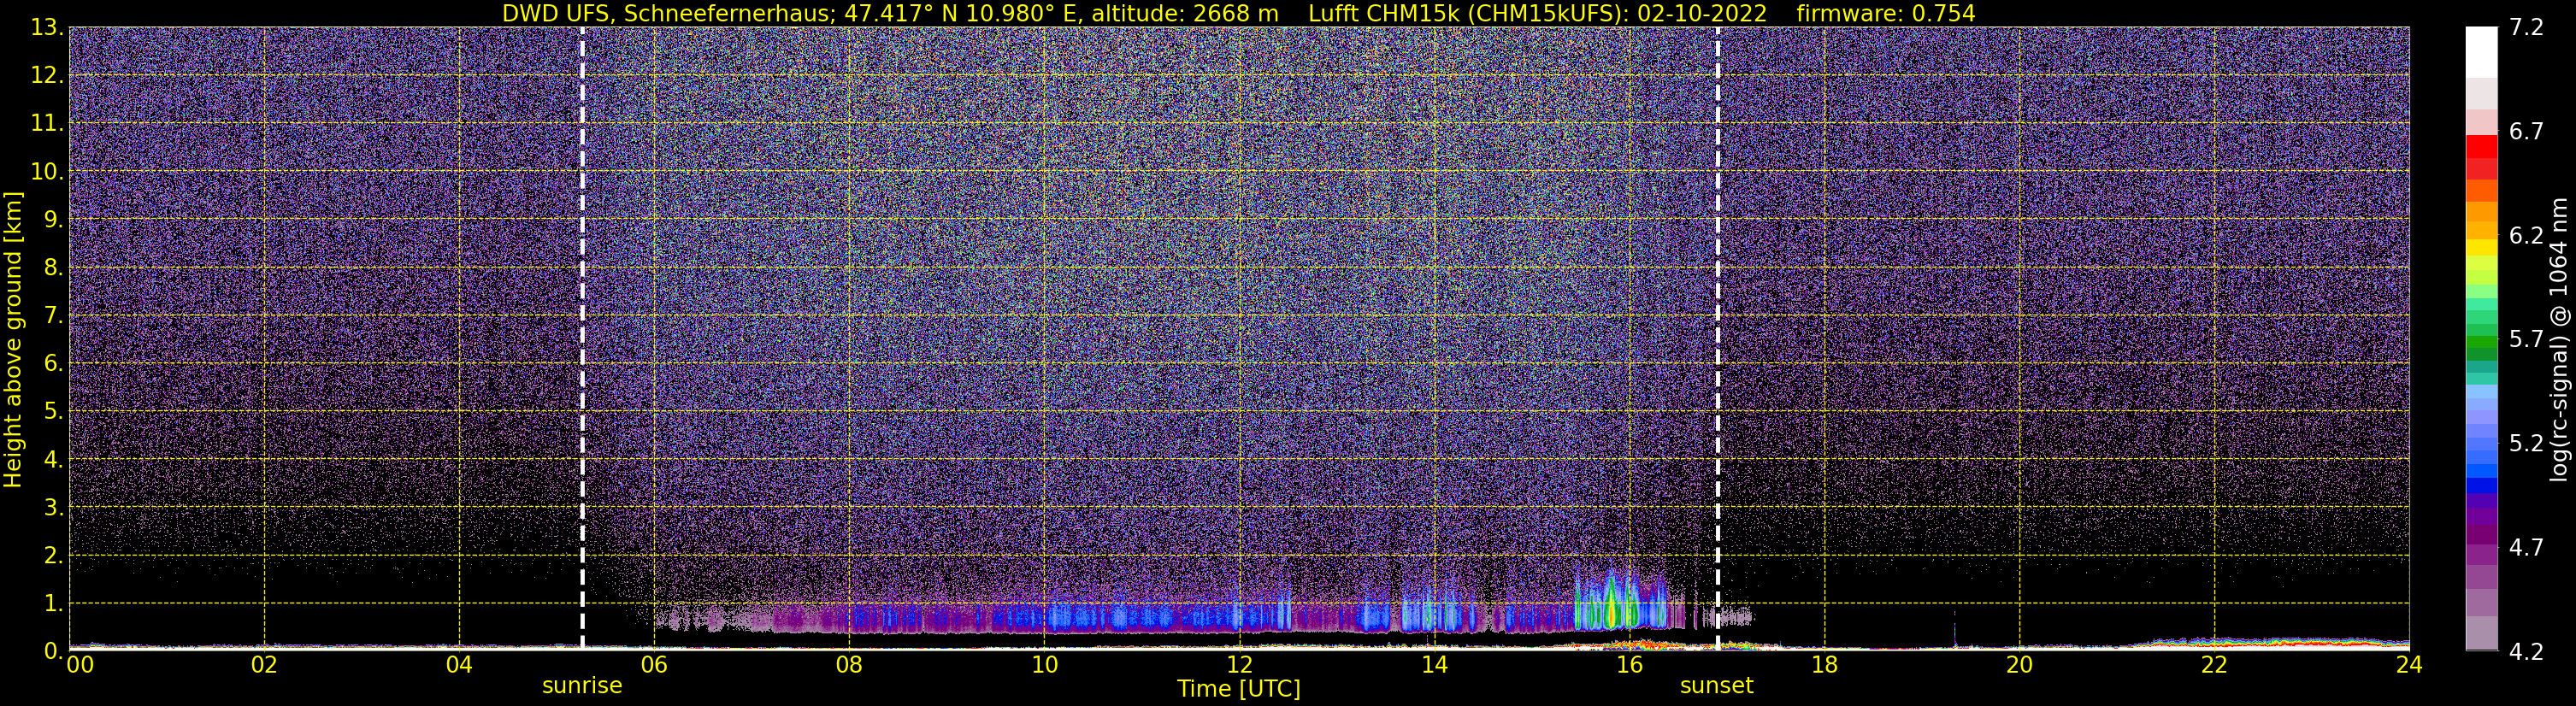Click the y-axis tick label '1.'
Viewport: 2576px width, 706px height.
click(53, 603)
